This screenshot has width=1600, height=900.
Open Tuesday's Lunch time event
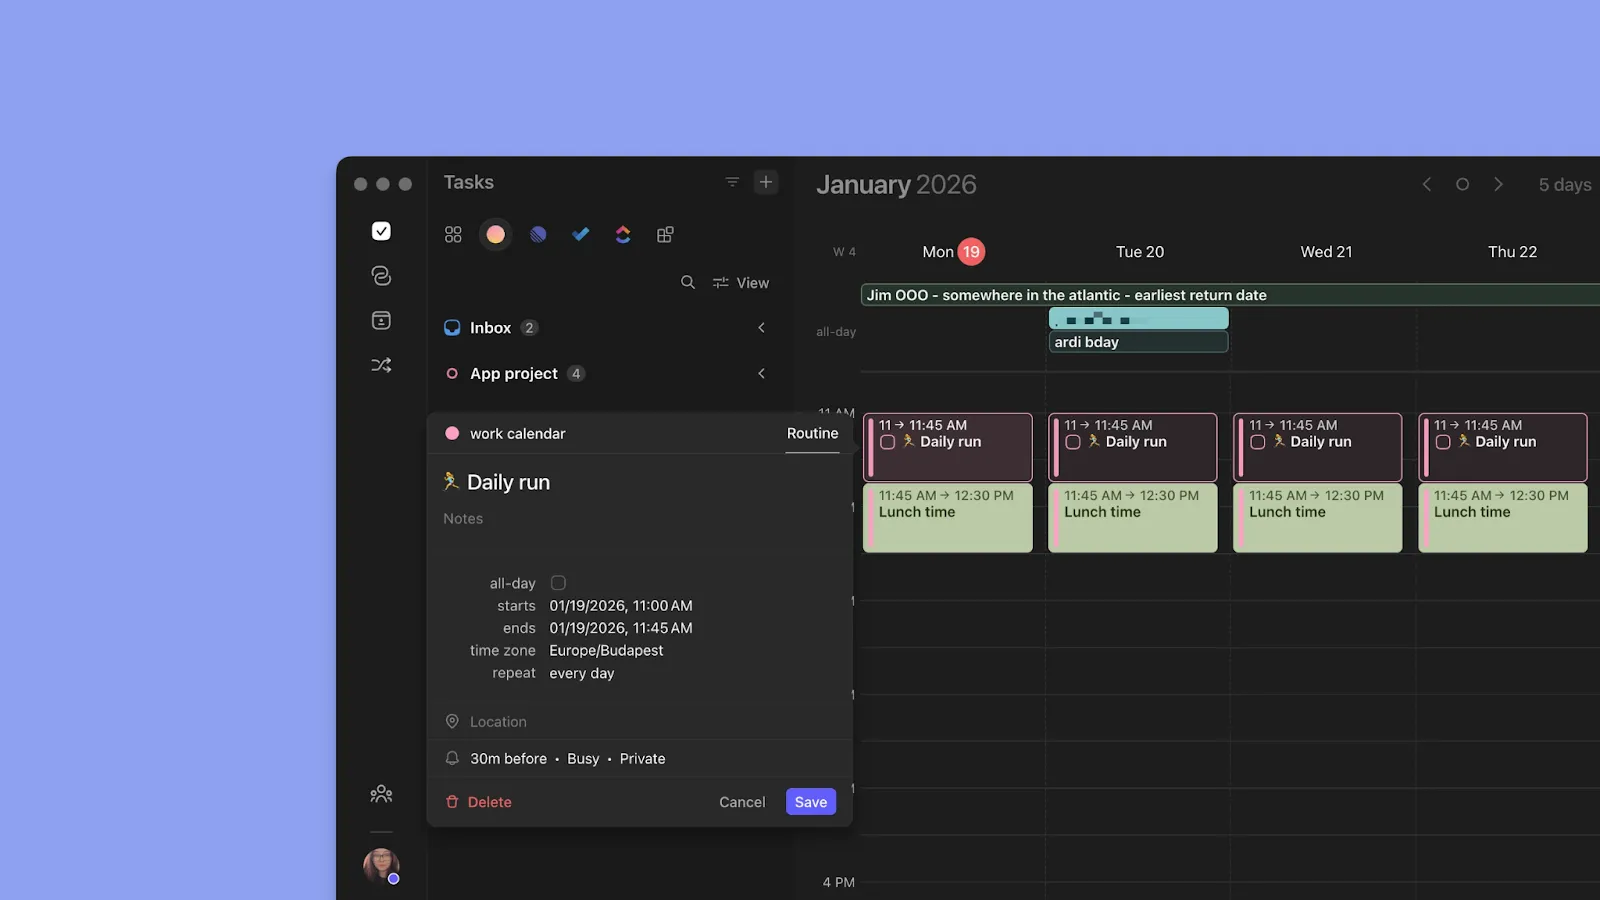point(1133,518)
